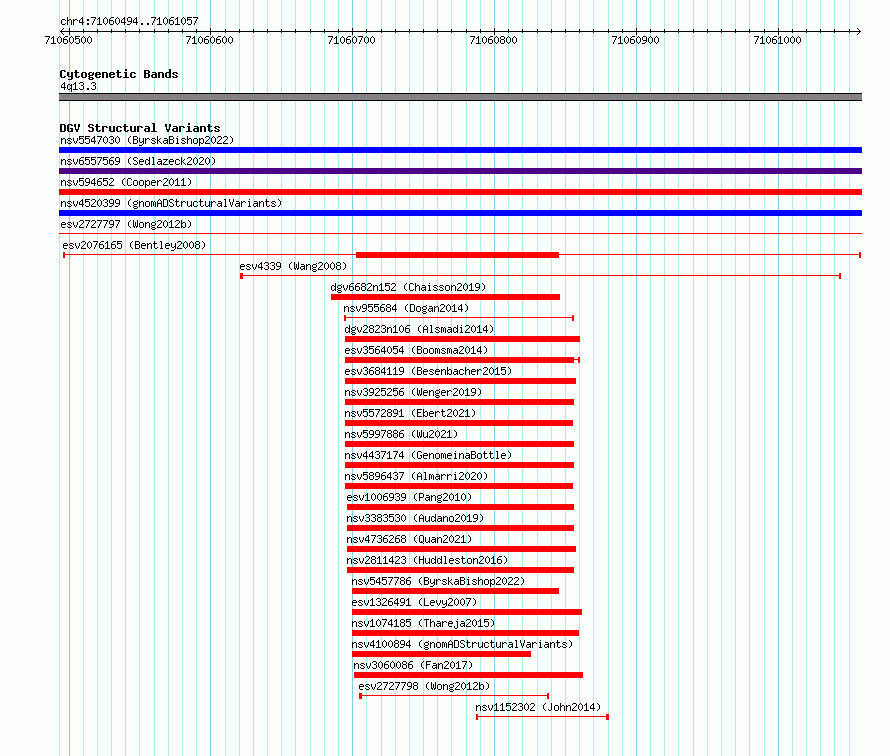Click ruler position 71060500
890x756 pixels.
tap(68, 40)
